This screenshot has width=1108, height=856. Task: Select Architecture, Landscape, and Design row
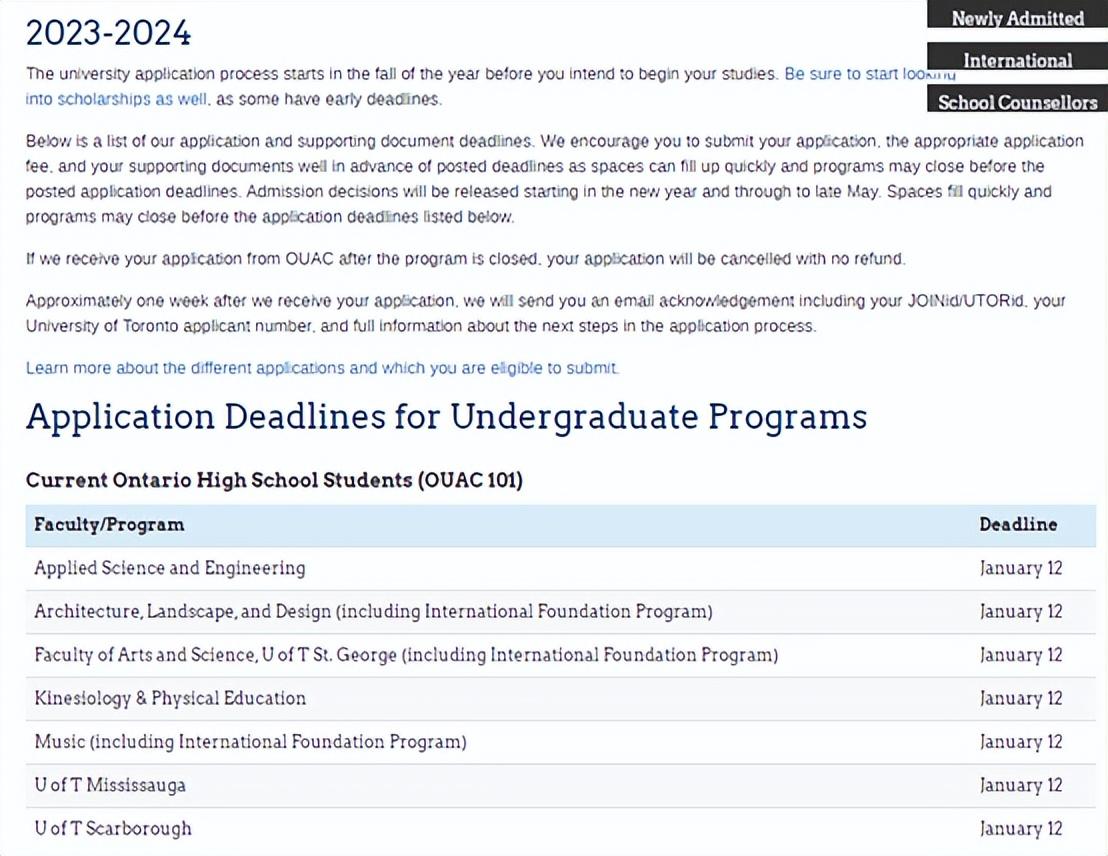pyautogui.click(x=373, y=611)
